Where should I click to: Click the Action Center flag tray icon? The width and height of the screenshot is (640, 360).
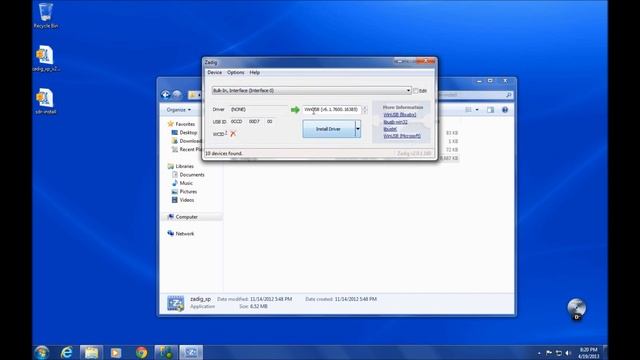pos(549,353)
